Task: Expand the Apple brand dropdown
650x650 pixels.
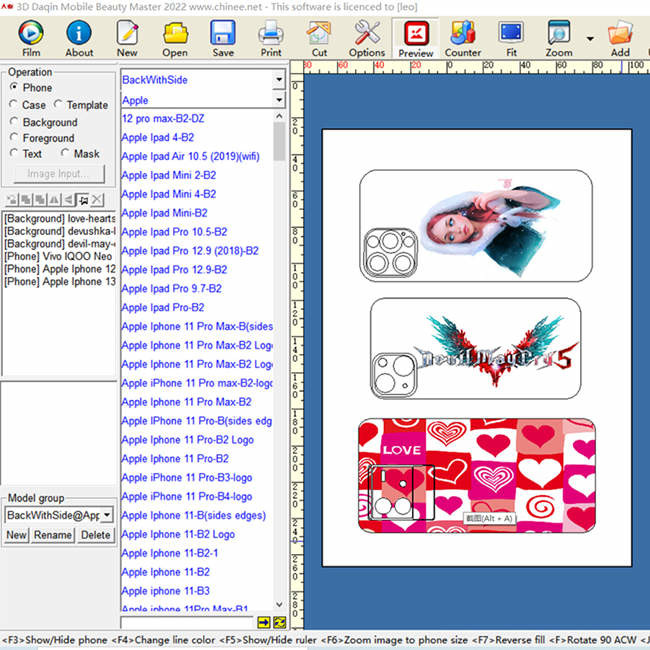Action: click(x=279, y=100)
